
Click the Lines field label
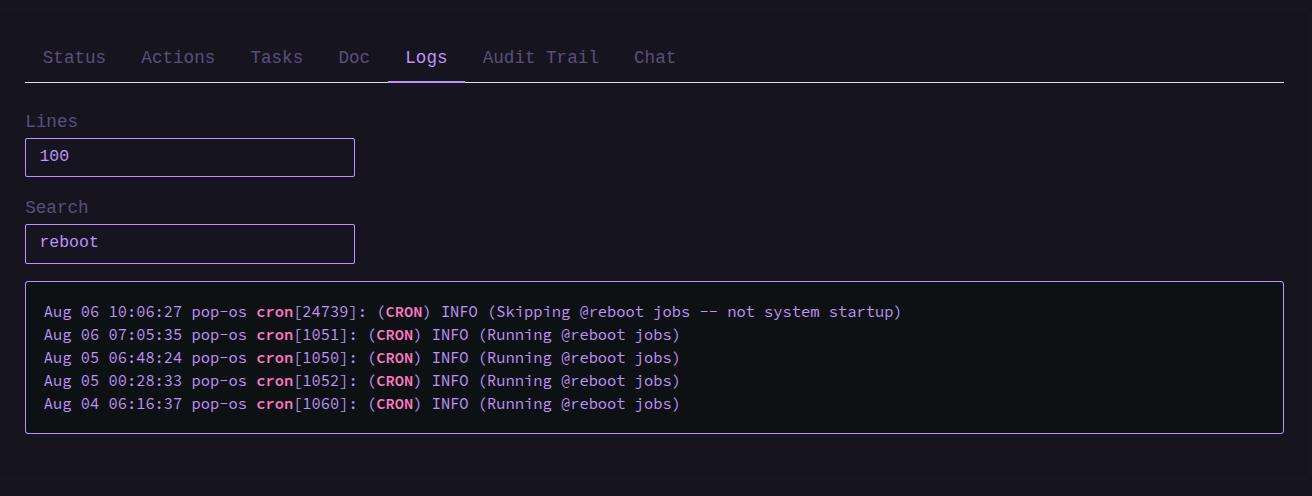pos(51,121)
